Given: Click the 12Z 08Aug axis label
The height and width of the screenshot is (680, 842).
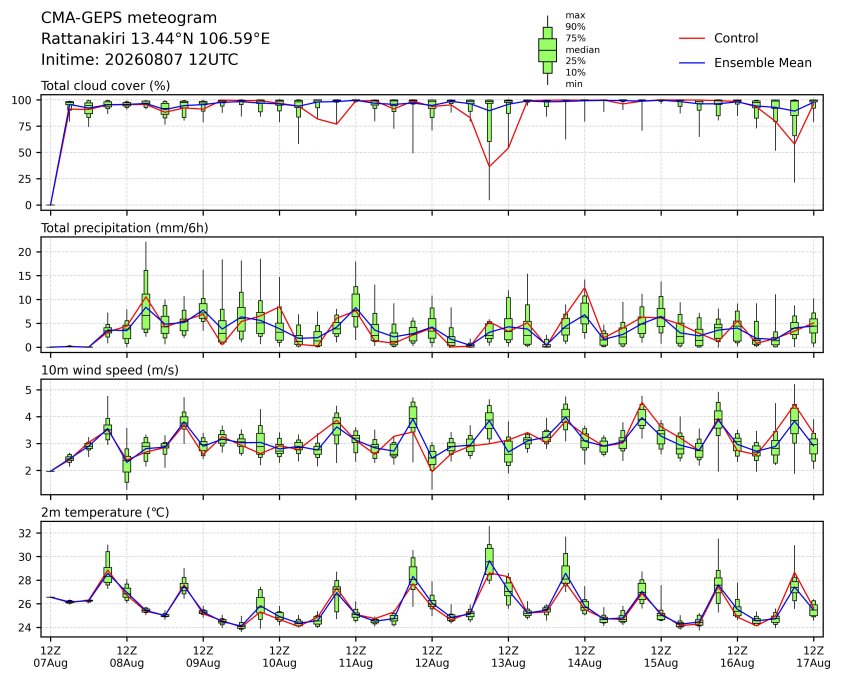Looking at the screenshot, I should coord(127,657).
